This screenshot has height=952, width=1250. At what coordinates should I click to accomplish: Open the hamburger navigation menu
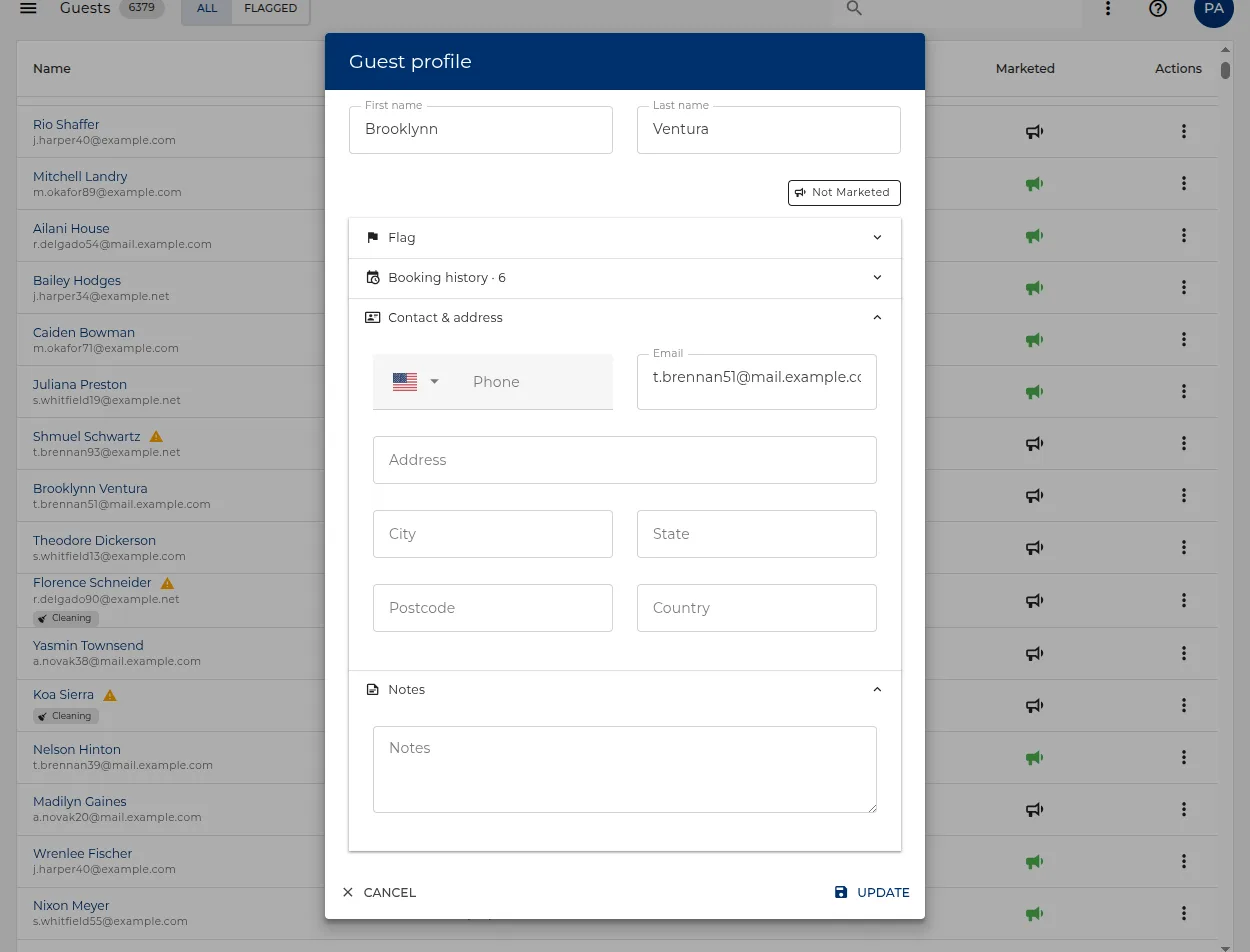[x=28, y=8]
